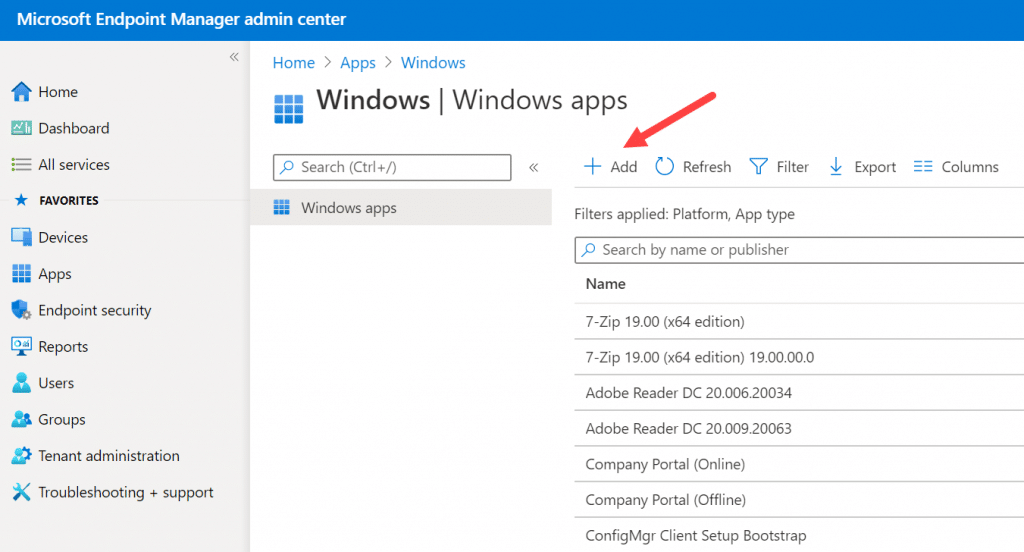Click magnifier icon in Search (Ctrl+/) box

(287, 167)
